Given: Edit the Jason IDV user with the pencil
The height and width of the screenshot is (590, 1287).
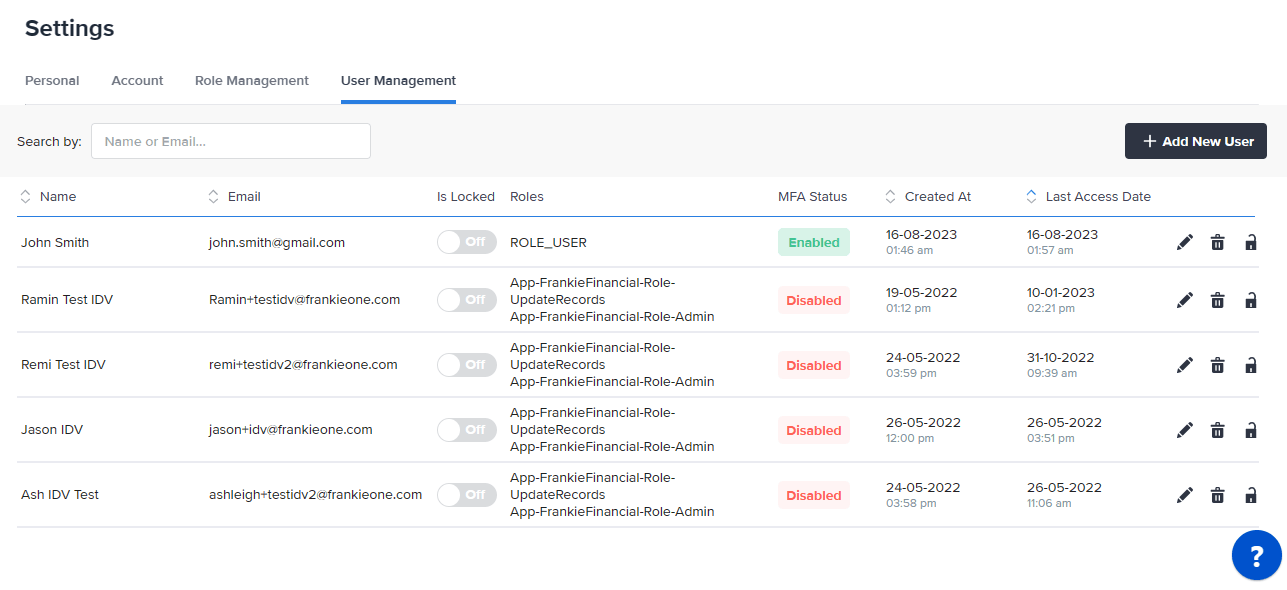Looking at the screenshot, I should (x=1184, y=429).
